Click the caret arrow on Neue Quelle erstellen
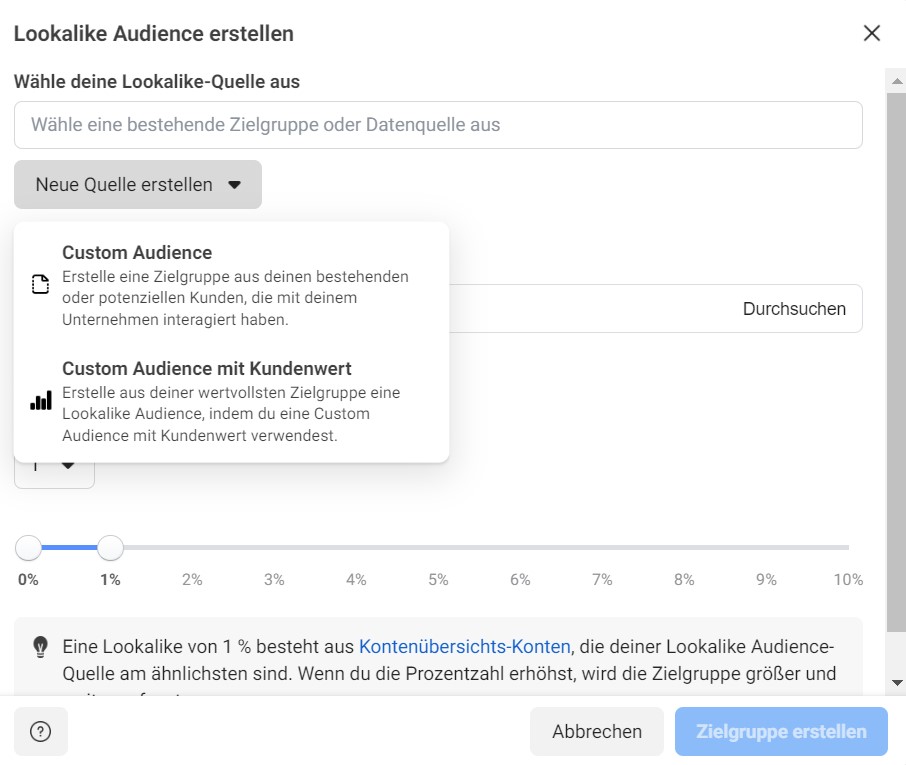The height and width of the screenshot is (765, 906). click(234, 184)
